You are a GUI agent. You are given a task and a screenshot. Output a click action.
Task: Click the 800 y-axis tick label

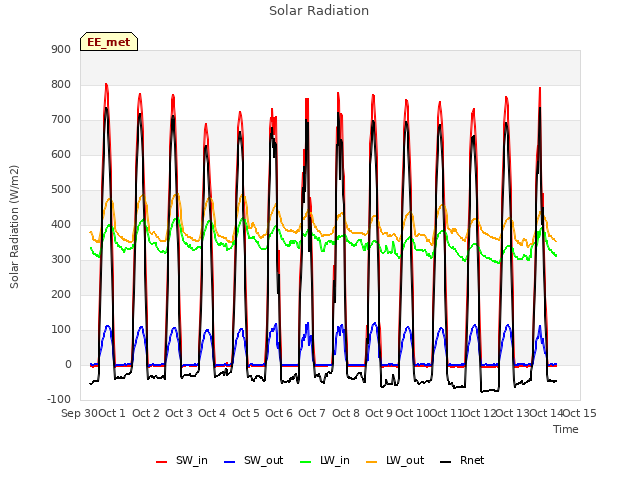coord(61,84)
